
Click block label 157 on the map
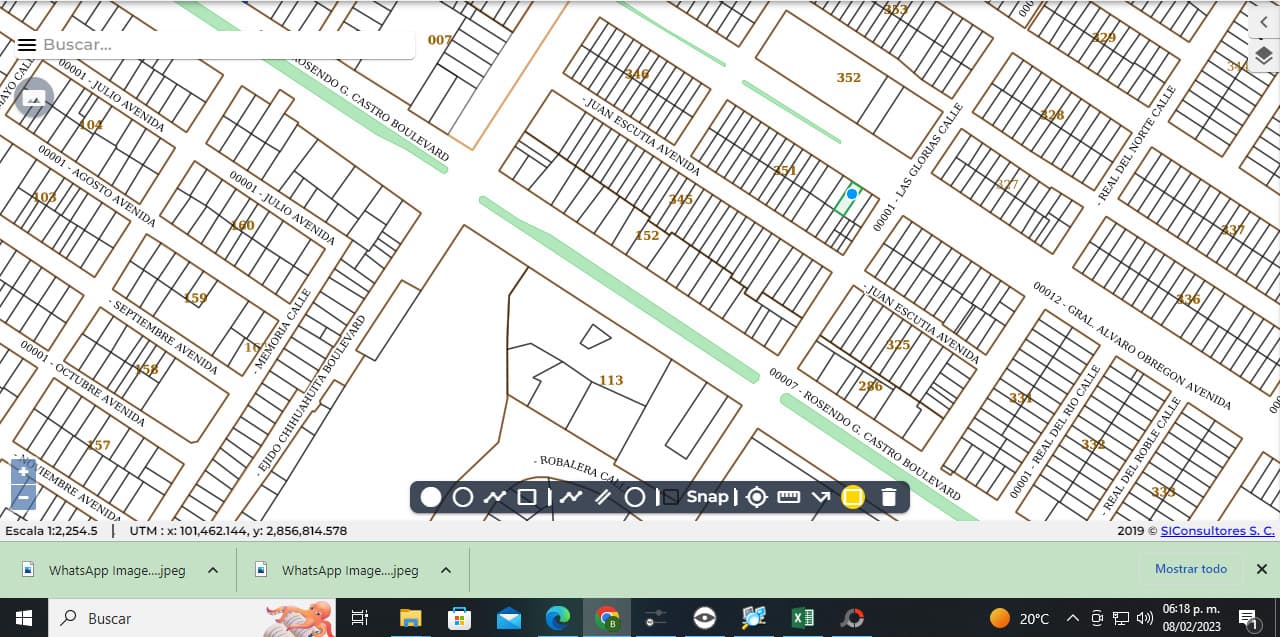pyautogui.click(x=99, y=445)
